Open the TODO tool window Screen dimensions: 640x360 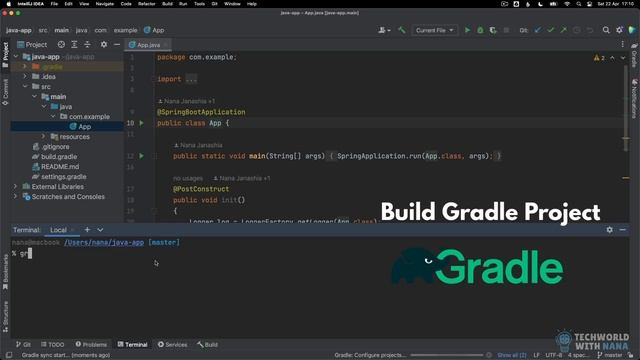coord(53,344)
